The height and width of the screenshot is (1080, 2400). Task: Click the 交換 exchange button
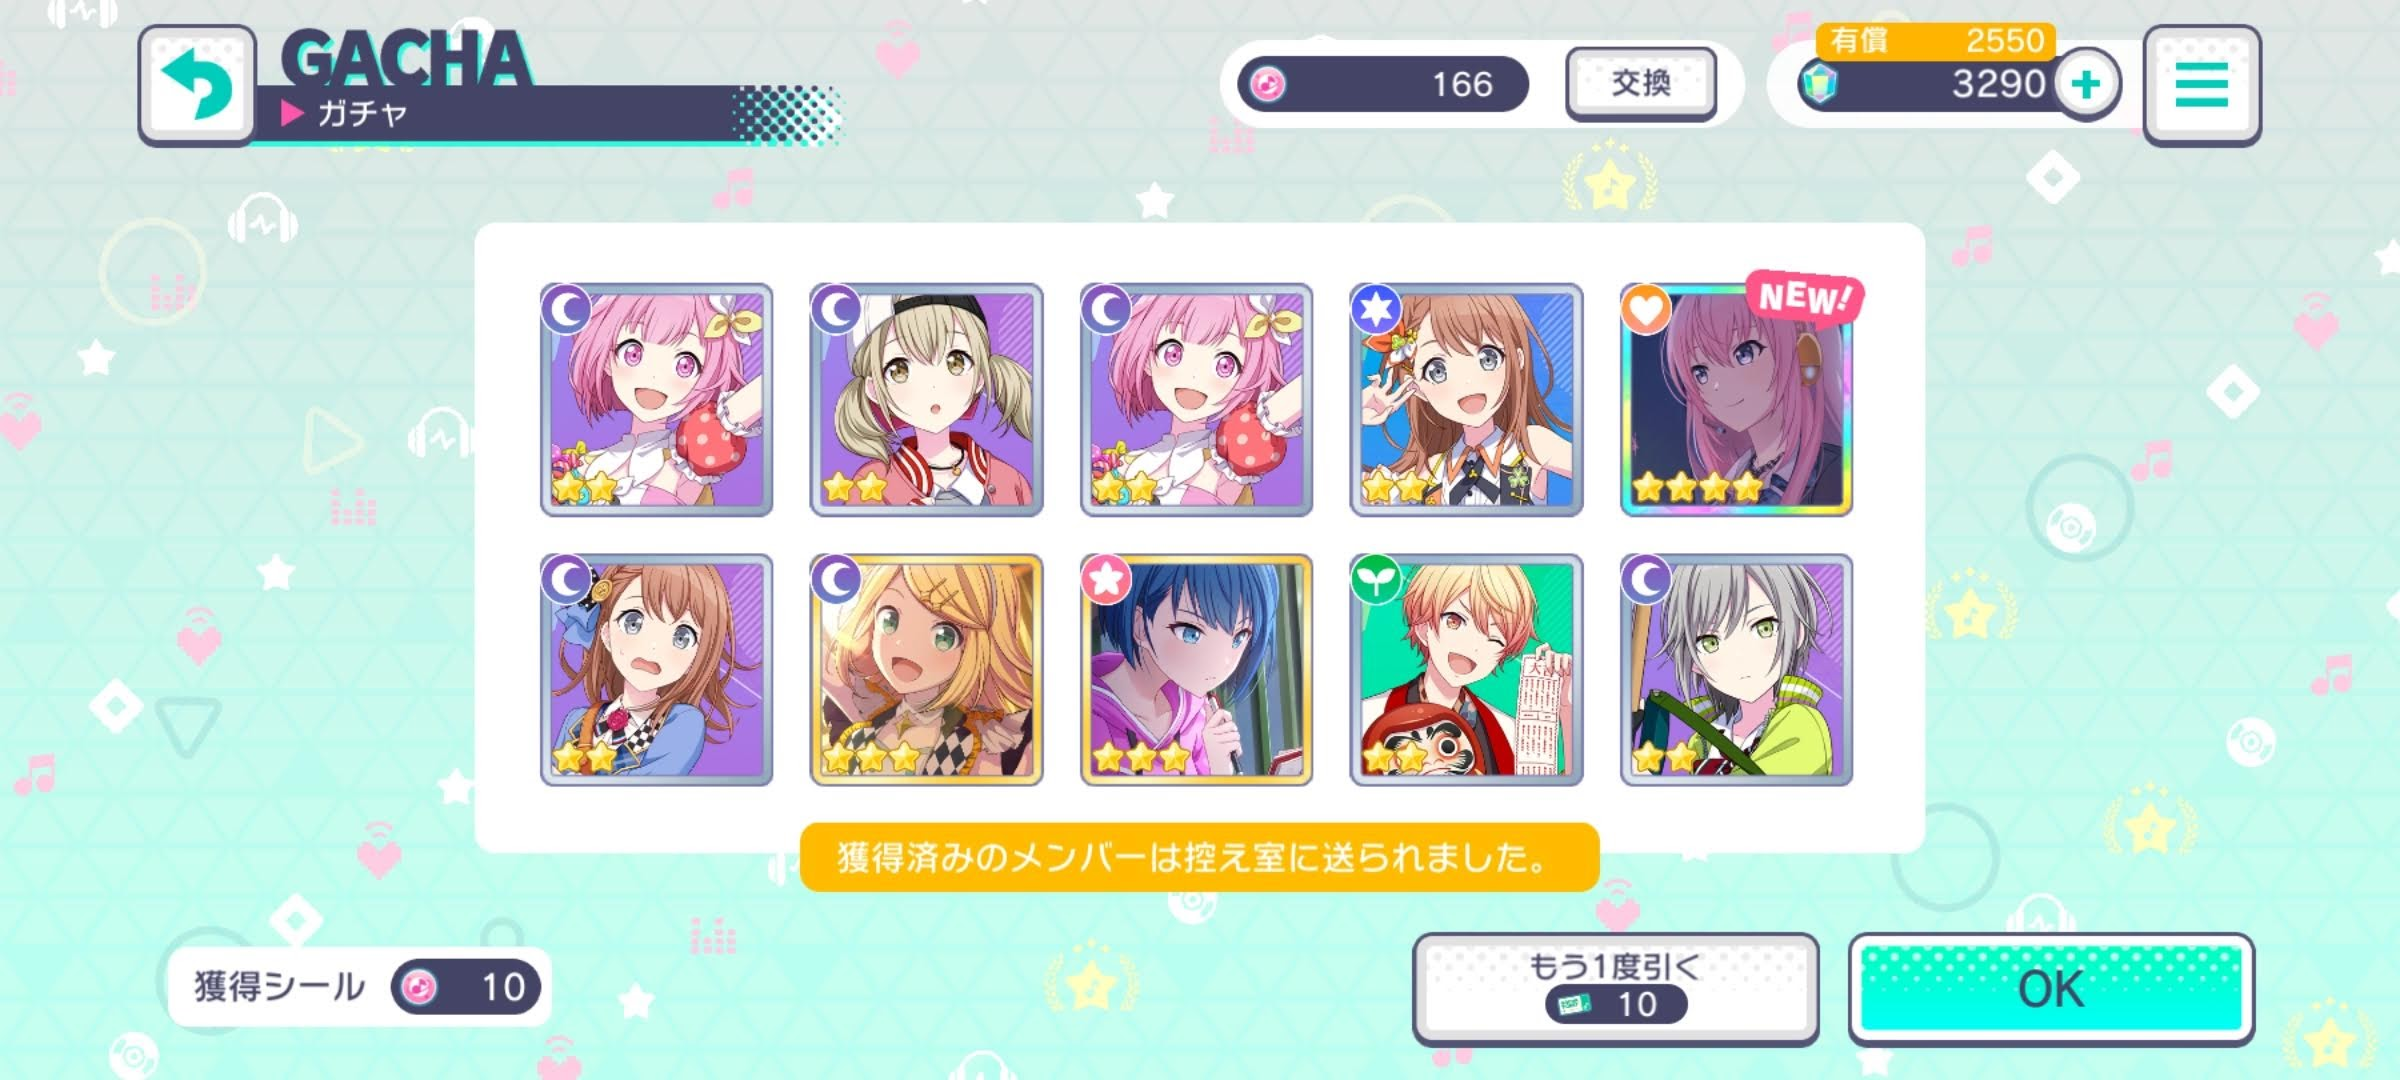tap(1641, 84)
